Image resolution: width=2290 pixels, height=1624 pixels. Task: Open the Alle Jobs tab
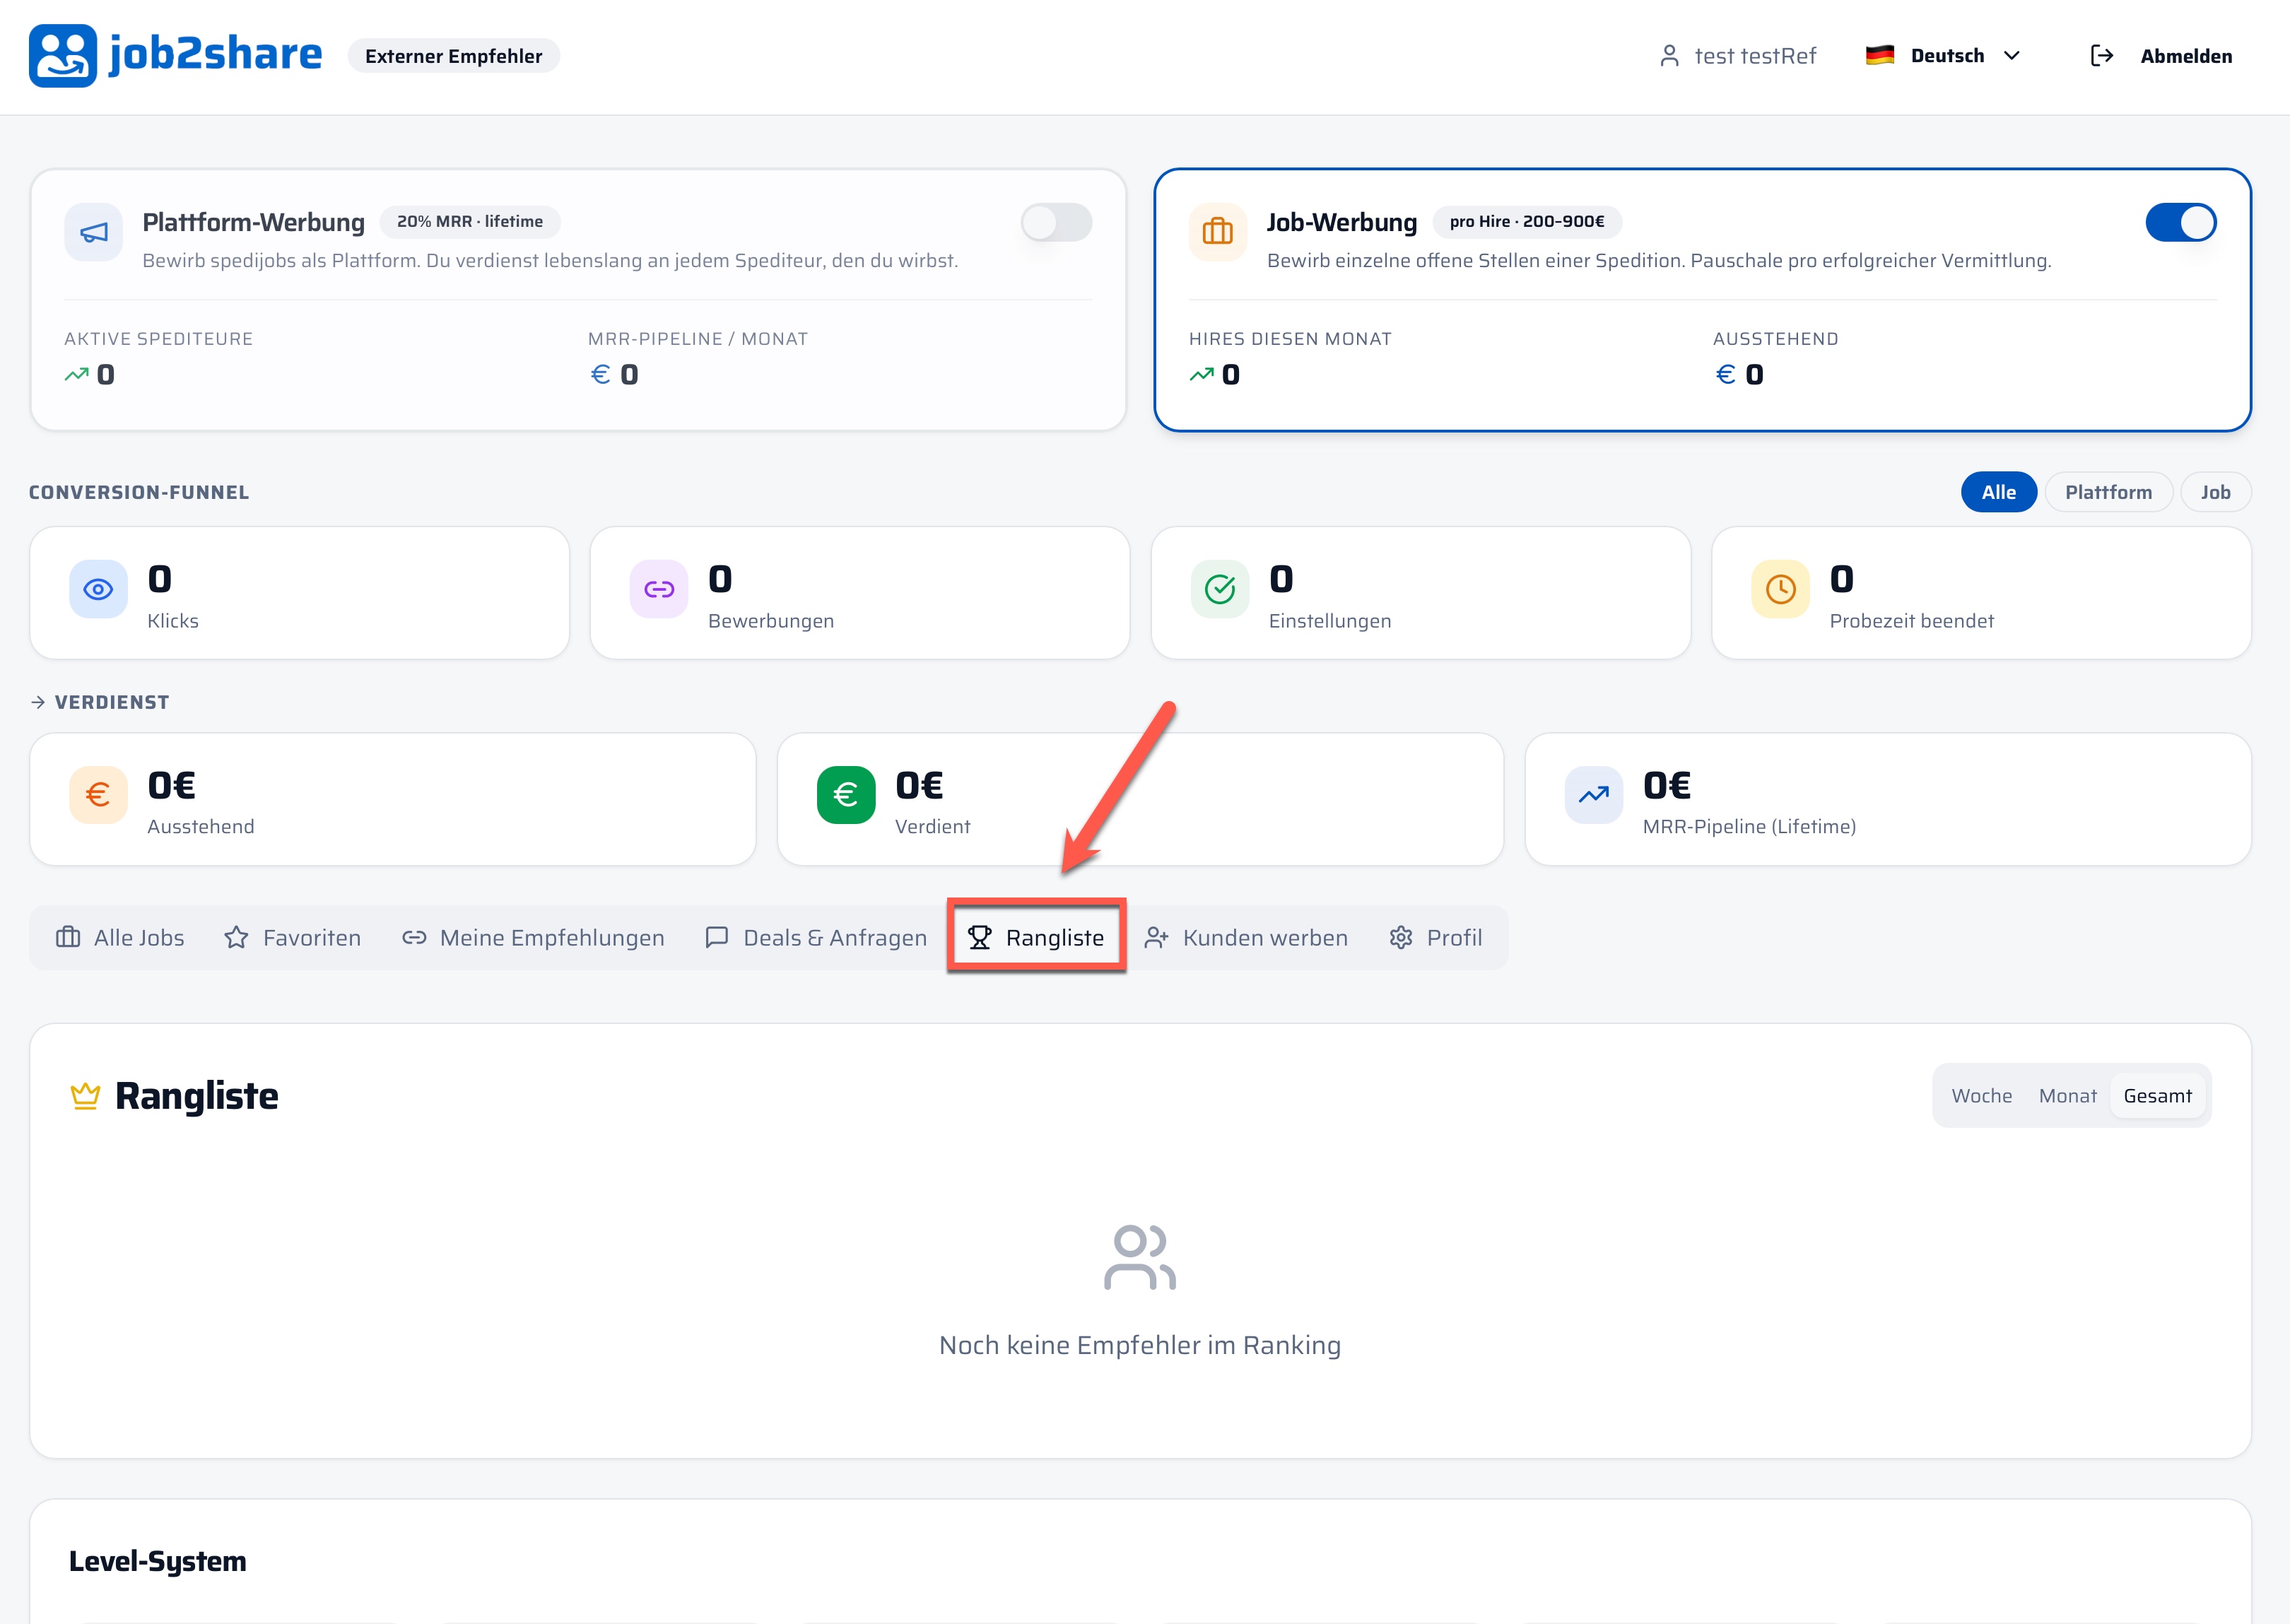coord(120,938)
